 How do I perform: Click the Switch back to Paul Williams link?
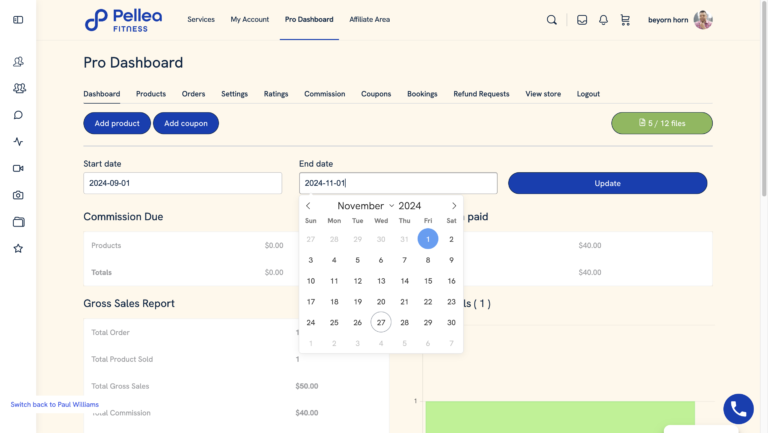tap(54, 404)
